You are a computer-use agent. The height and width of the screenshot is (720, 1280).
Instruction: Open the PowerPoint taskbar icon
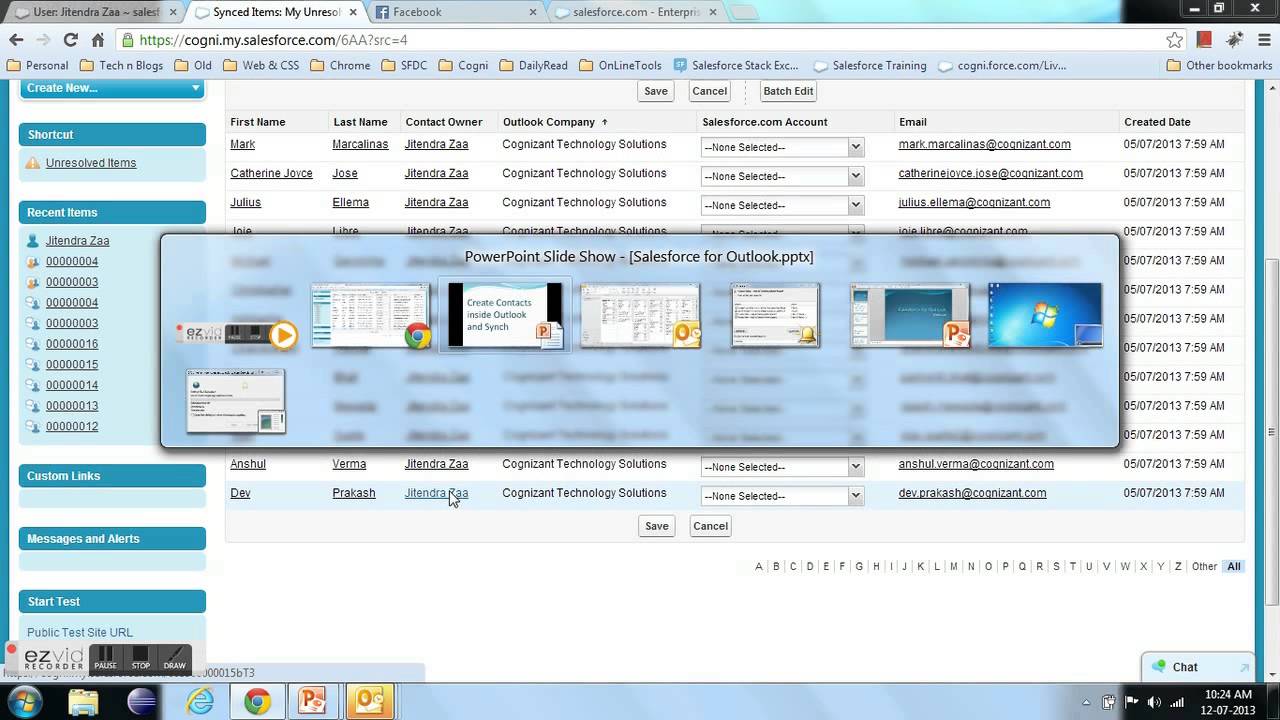click(312, 702)
